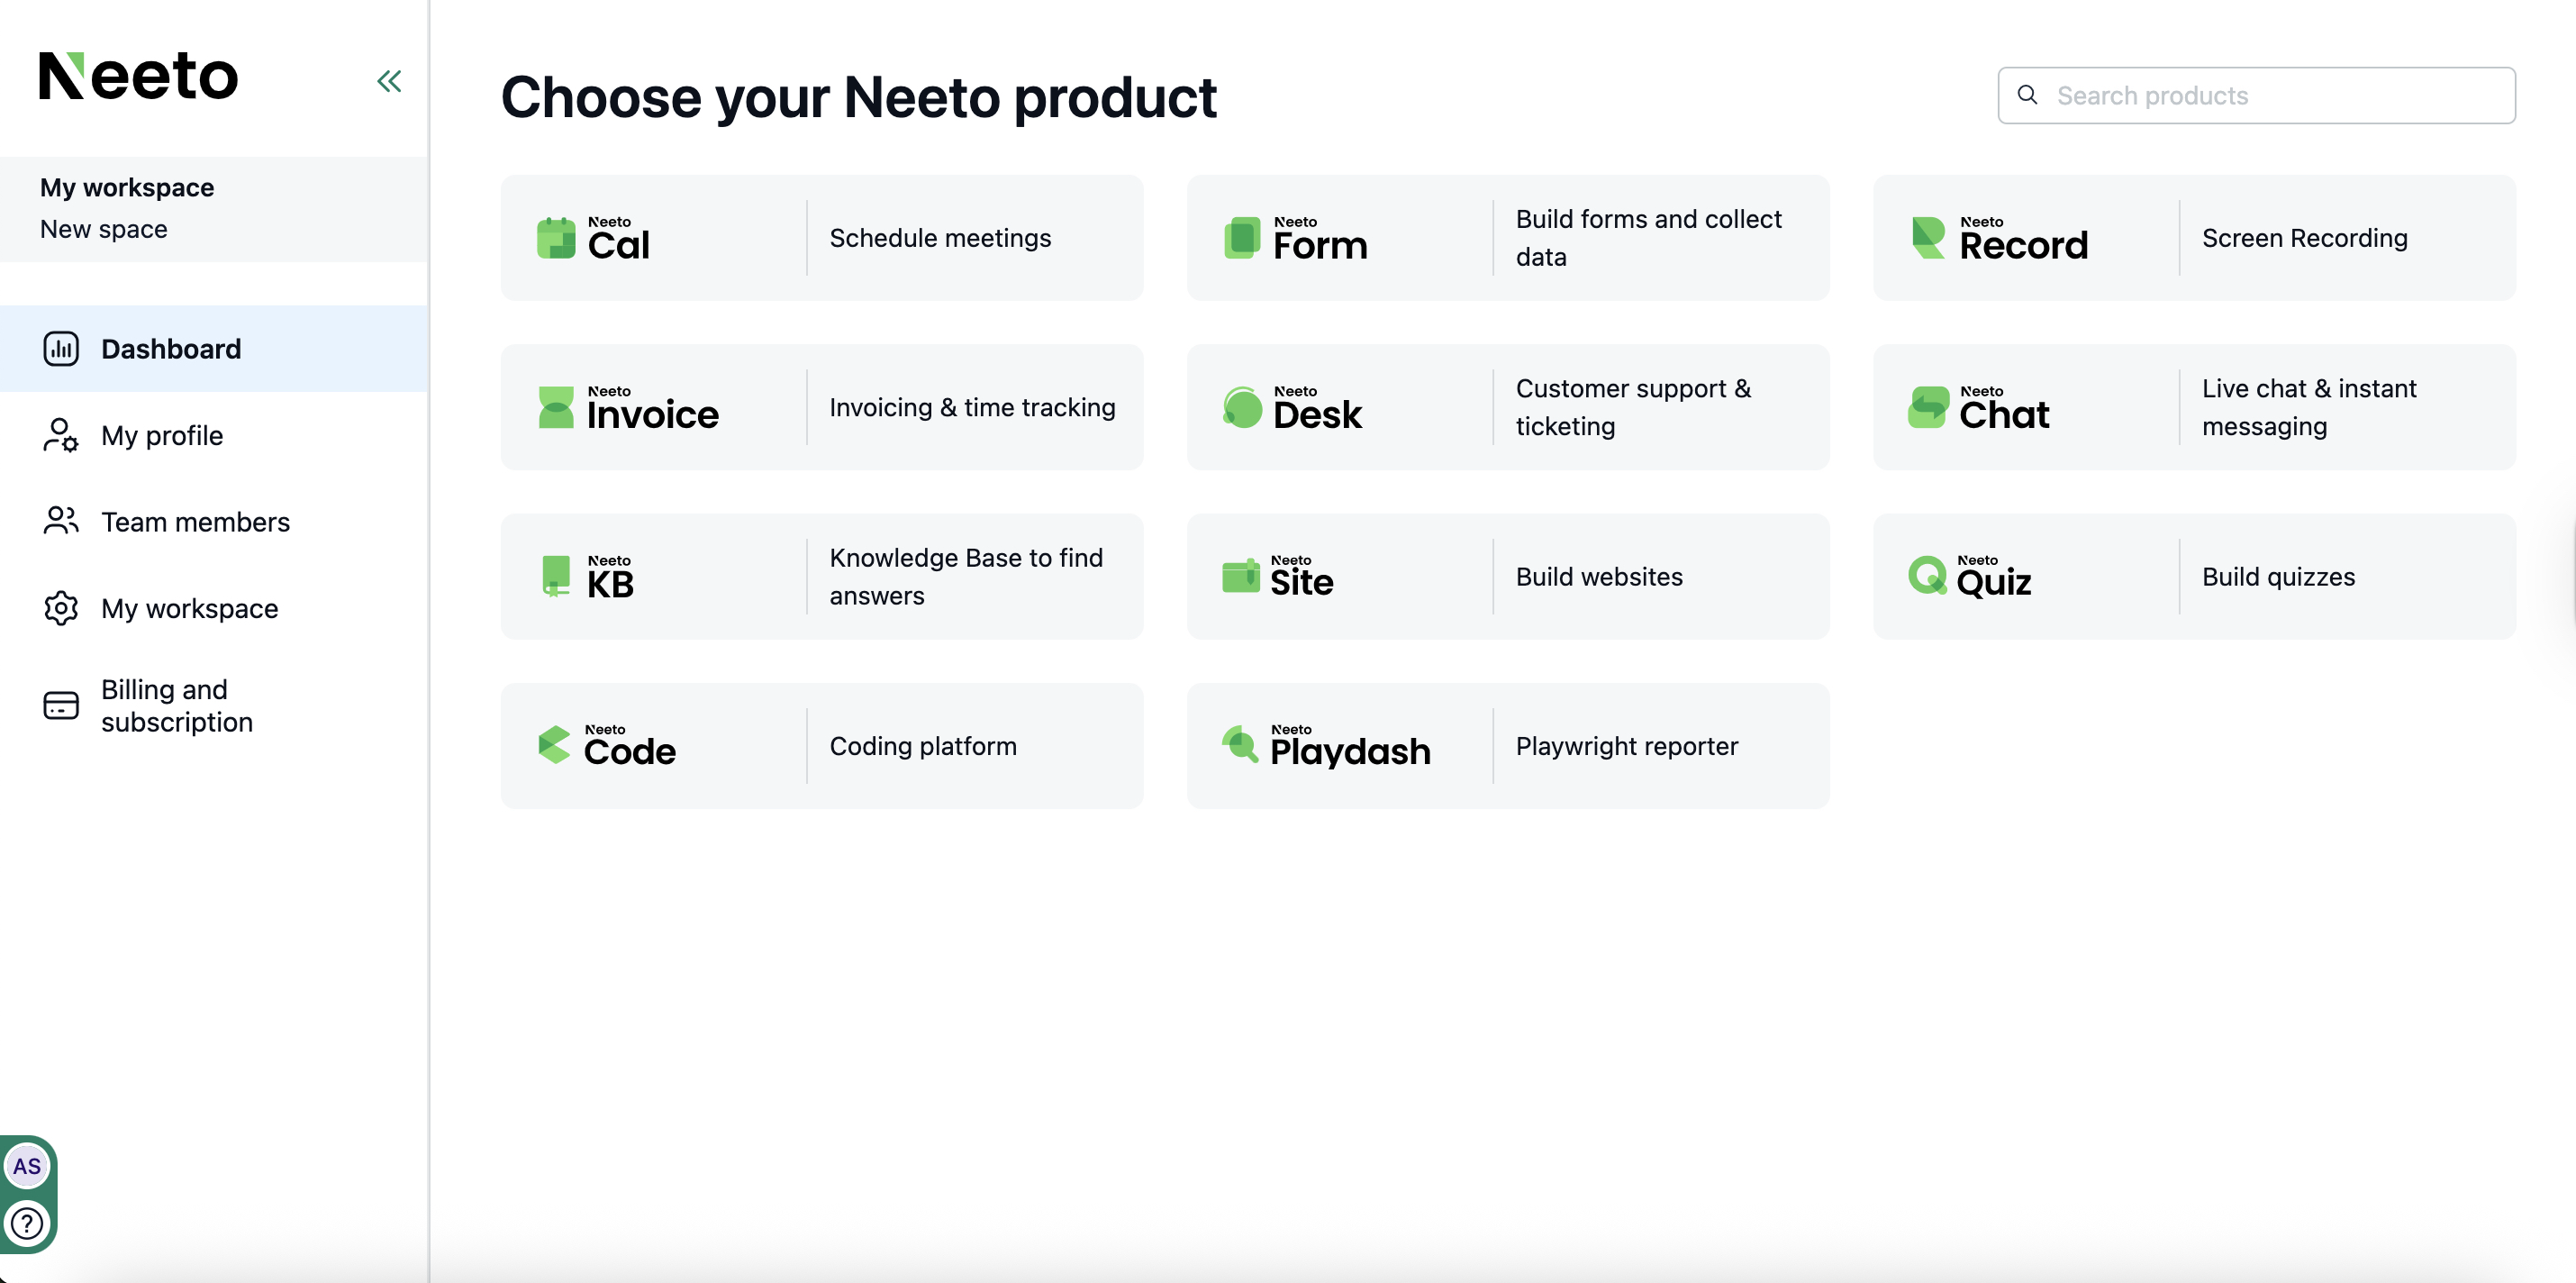Click the Neeto Code icon

[554, 746]
